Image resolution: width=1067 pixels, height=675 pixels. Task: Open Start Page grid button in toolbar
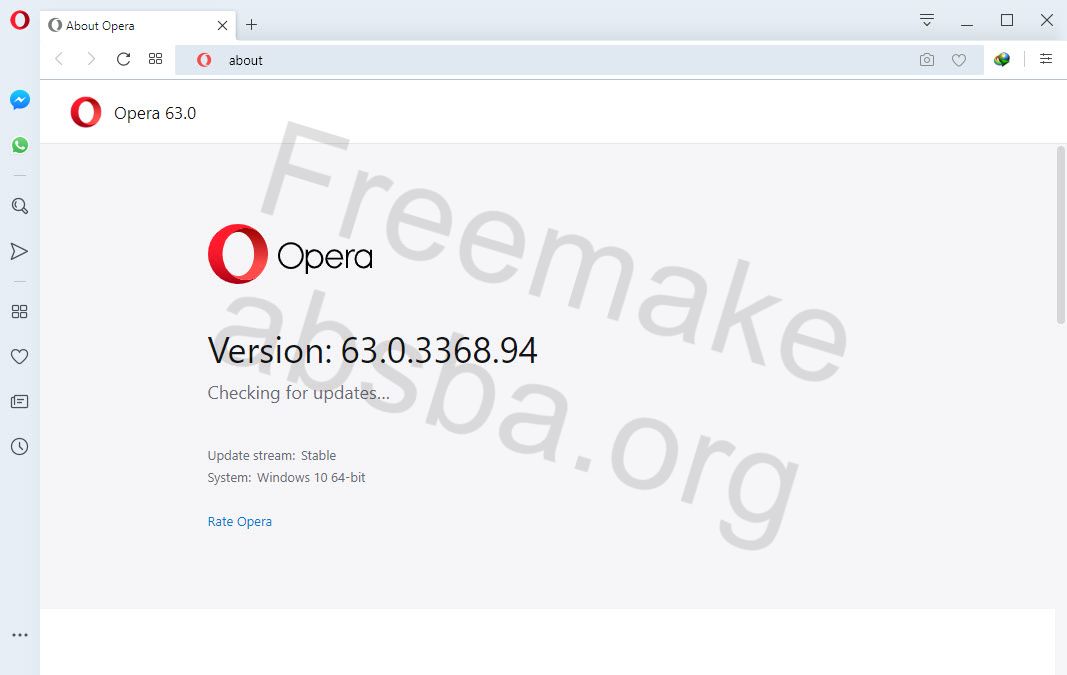(155, 59)
